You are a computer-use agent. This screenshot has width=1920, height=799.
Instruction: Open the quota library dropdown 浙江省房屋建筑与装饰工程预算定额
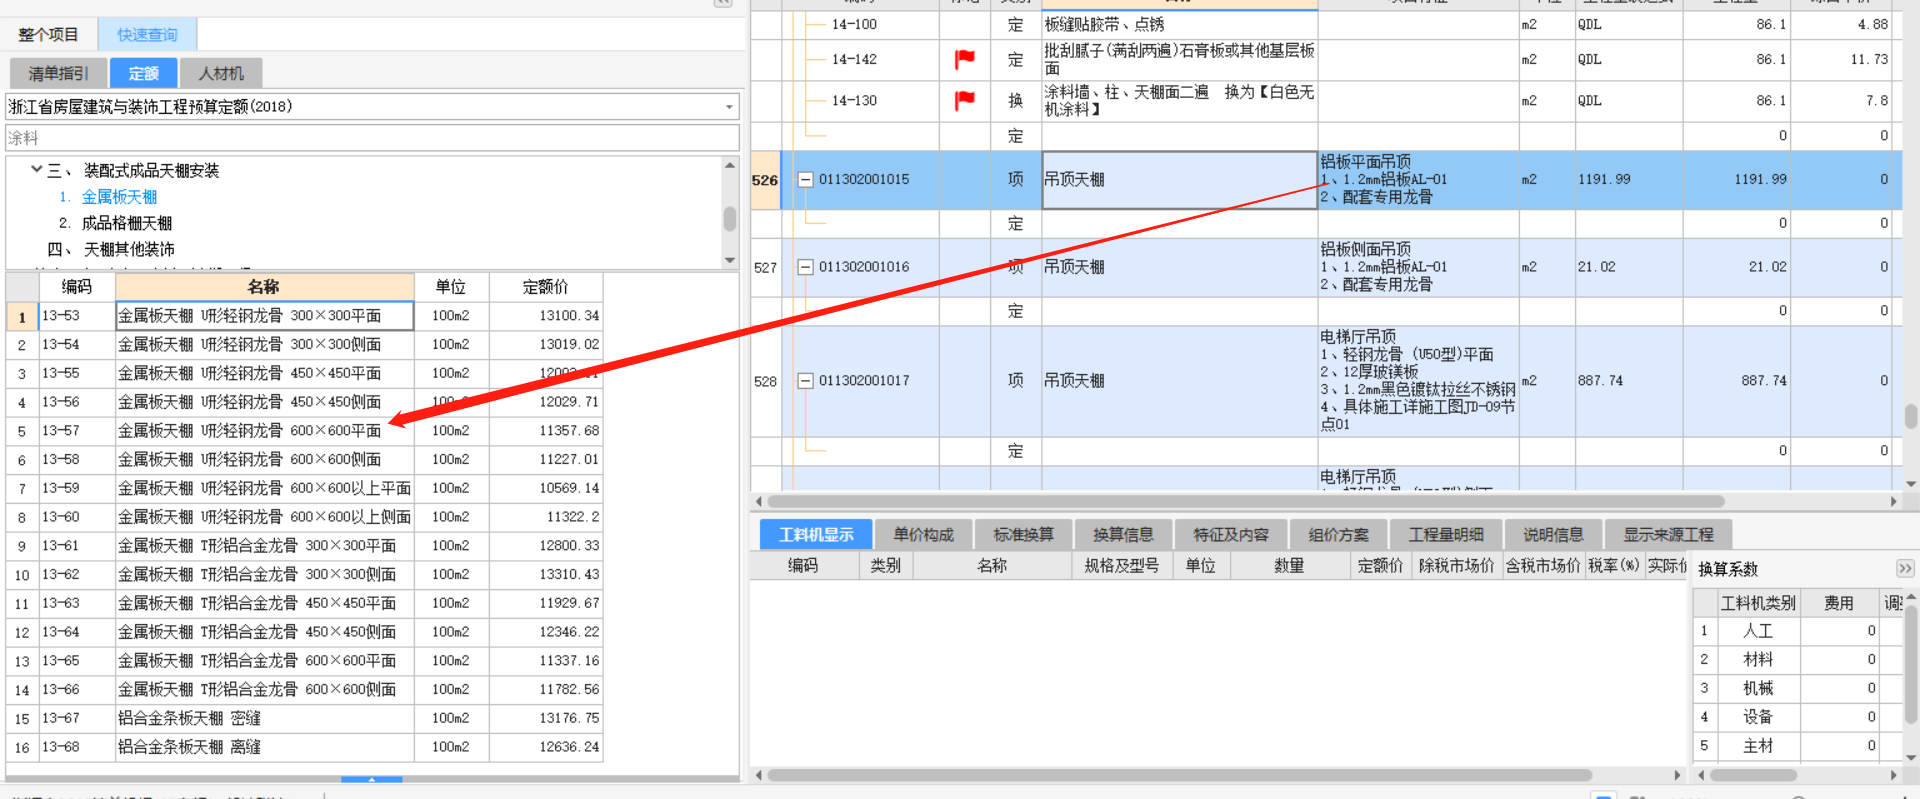coord(729,107)
